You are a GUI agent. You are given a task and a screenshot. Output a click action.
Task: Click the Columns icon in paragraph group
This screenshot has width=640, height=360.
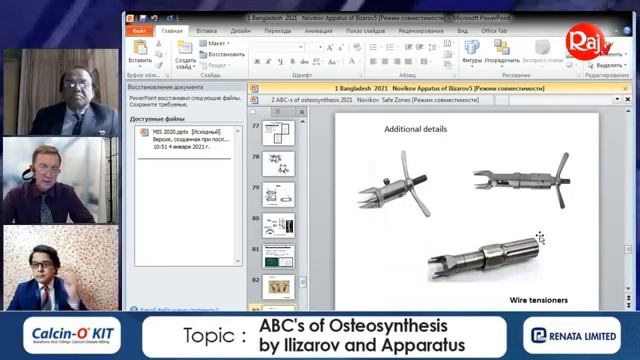point(424,62)
